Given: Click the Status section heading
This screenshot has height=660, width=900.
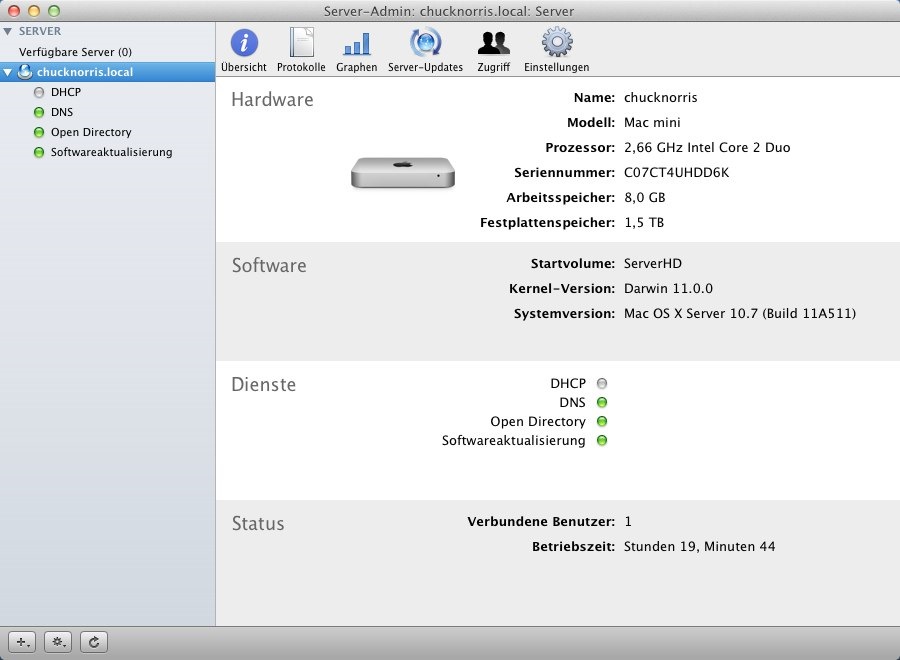Looking at the screenshot, I should point(258,523).
